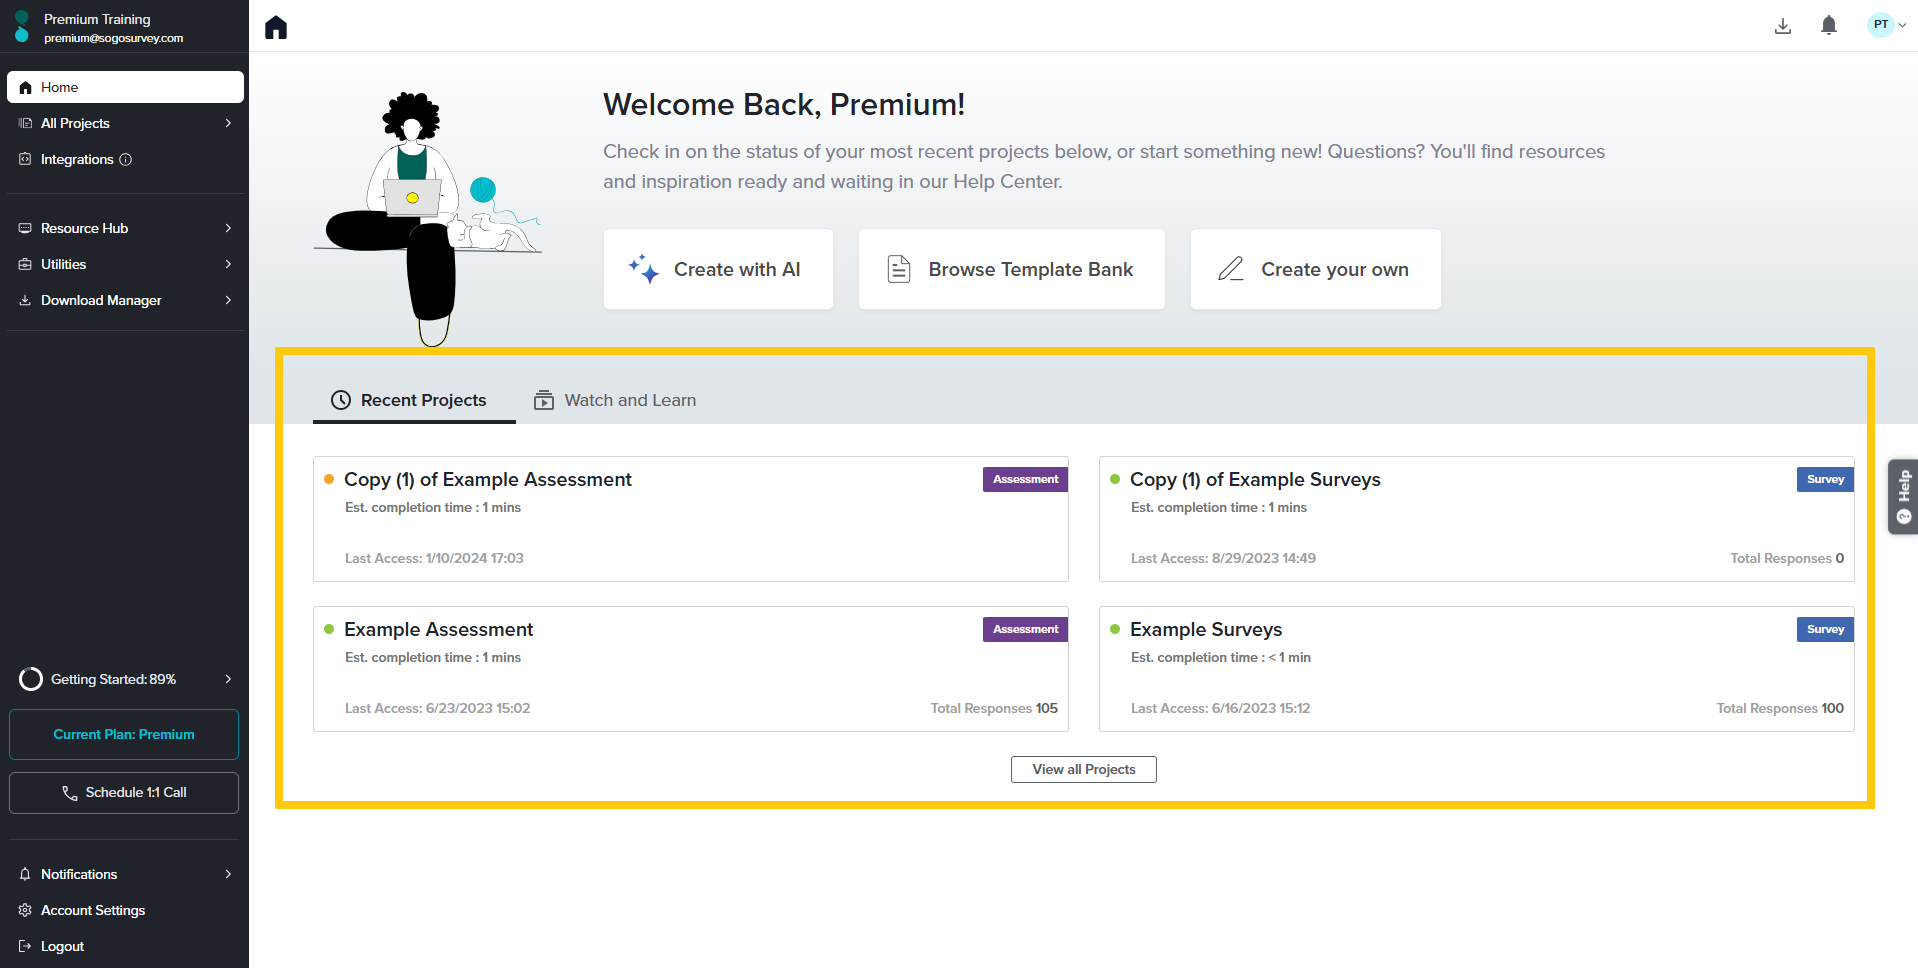Image resolution: width=1918 pixels, height=968 pixels.
Task: Click the Integrations info icon
Action: click(x=126, y=160)
